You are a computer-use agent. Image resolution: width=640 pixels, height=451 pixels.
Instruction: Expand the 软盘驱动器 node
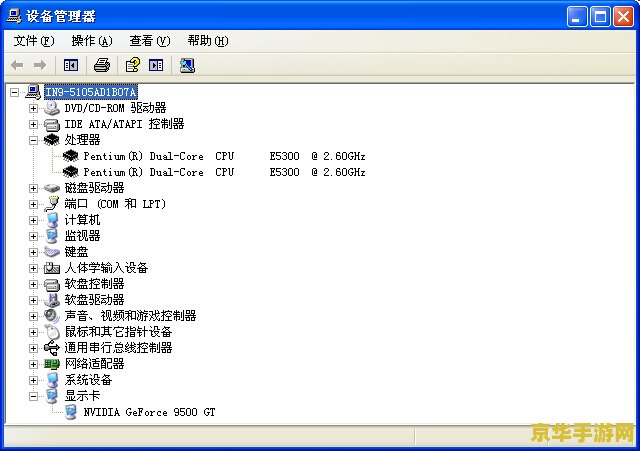click(33, 300)
